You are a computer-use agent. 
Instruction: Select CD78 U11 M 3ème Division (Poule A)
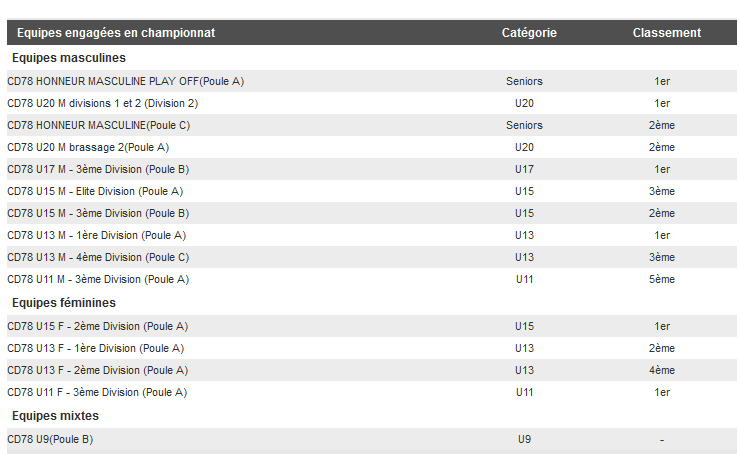click(x=98, y=279)
